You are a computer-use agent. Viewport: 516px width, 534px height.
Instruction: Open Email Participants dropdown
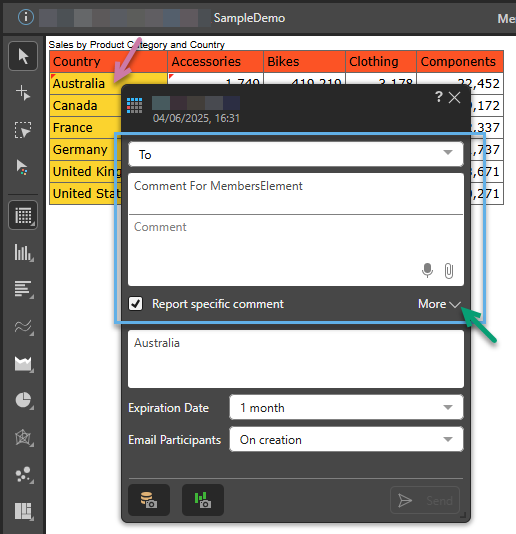(346, 439)
